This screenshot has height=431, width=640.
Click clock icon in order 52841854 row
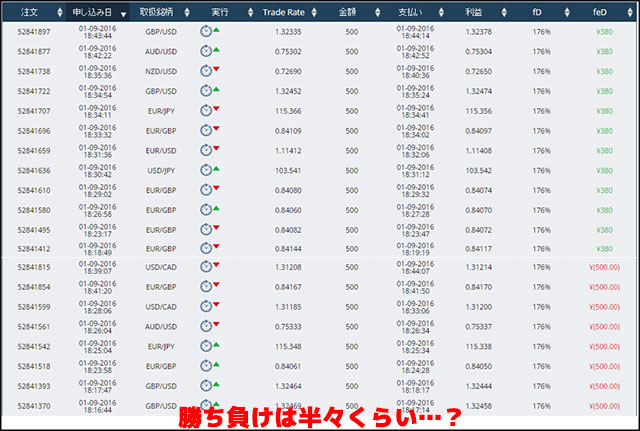click(206, 287)
